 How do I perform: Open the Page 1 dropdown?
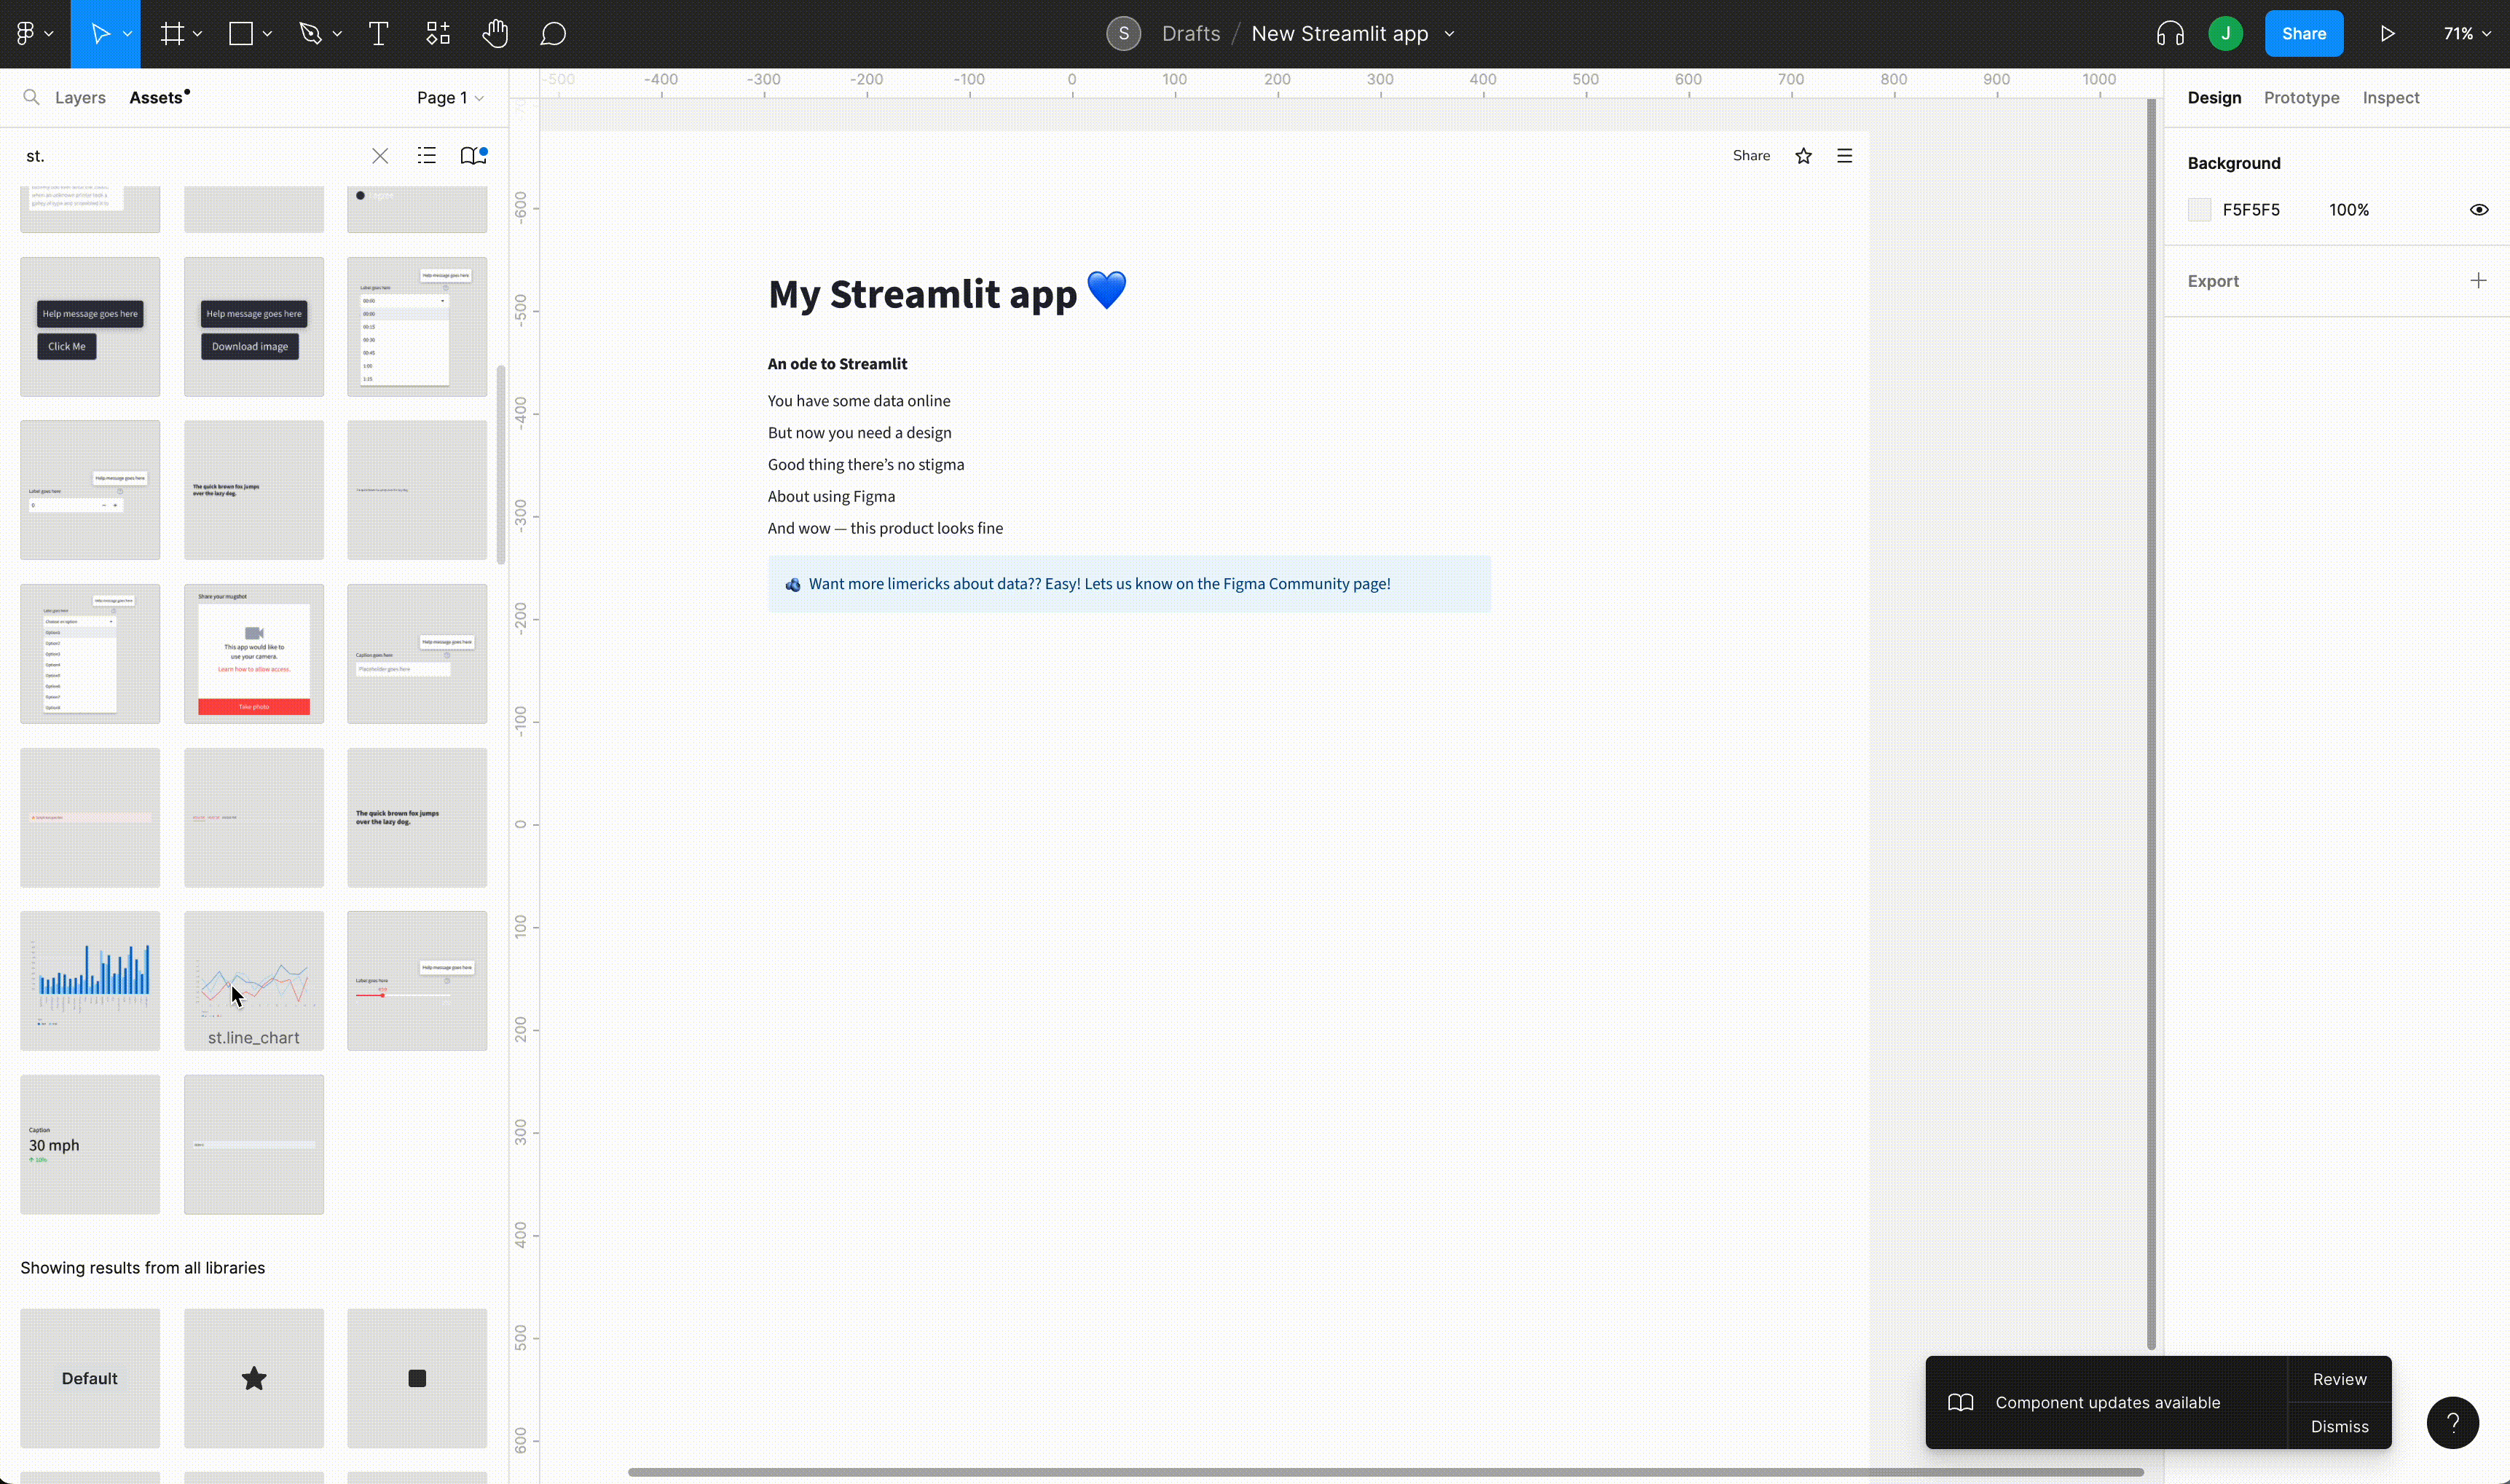pos(449,97)
